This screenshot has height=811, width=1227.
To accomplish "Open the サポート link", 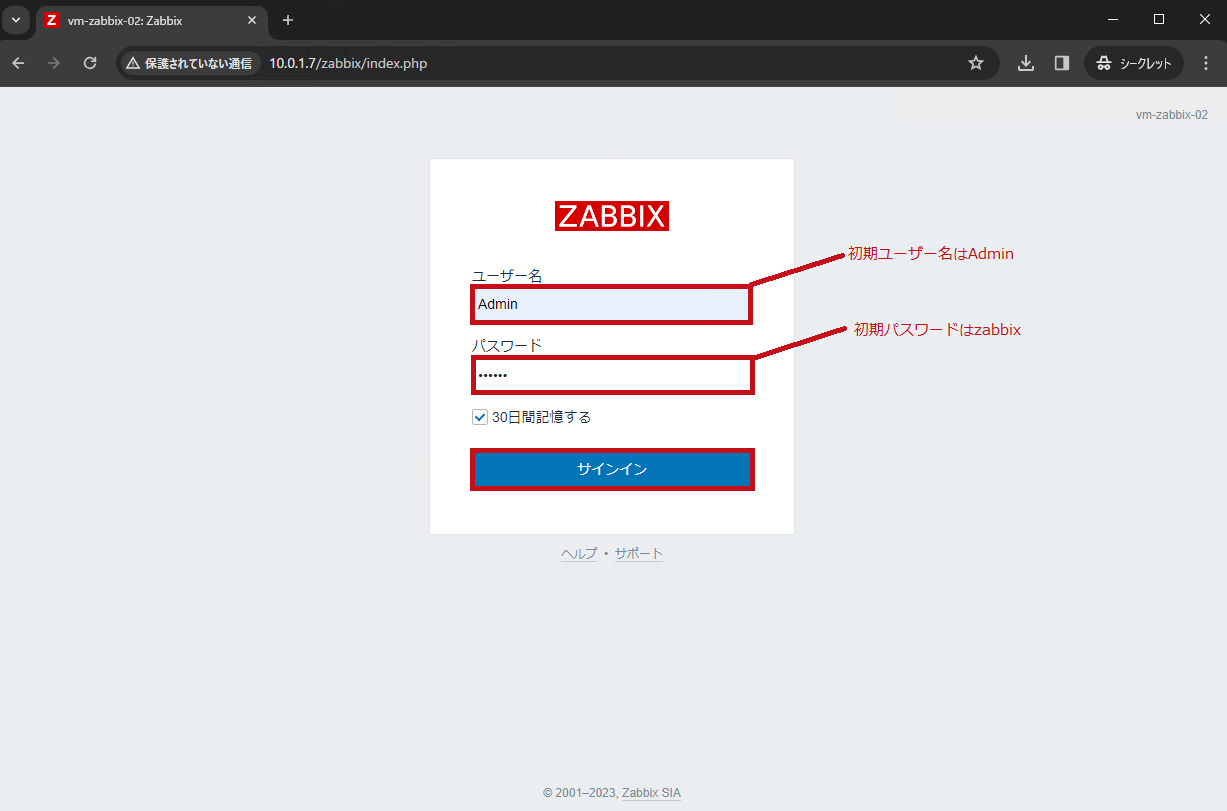I will pyautogui.click(x=639, y=554).
